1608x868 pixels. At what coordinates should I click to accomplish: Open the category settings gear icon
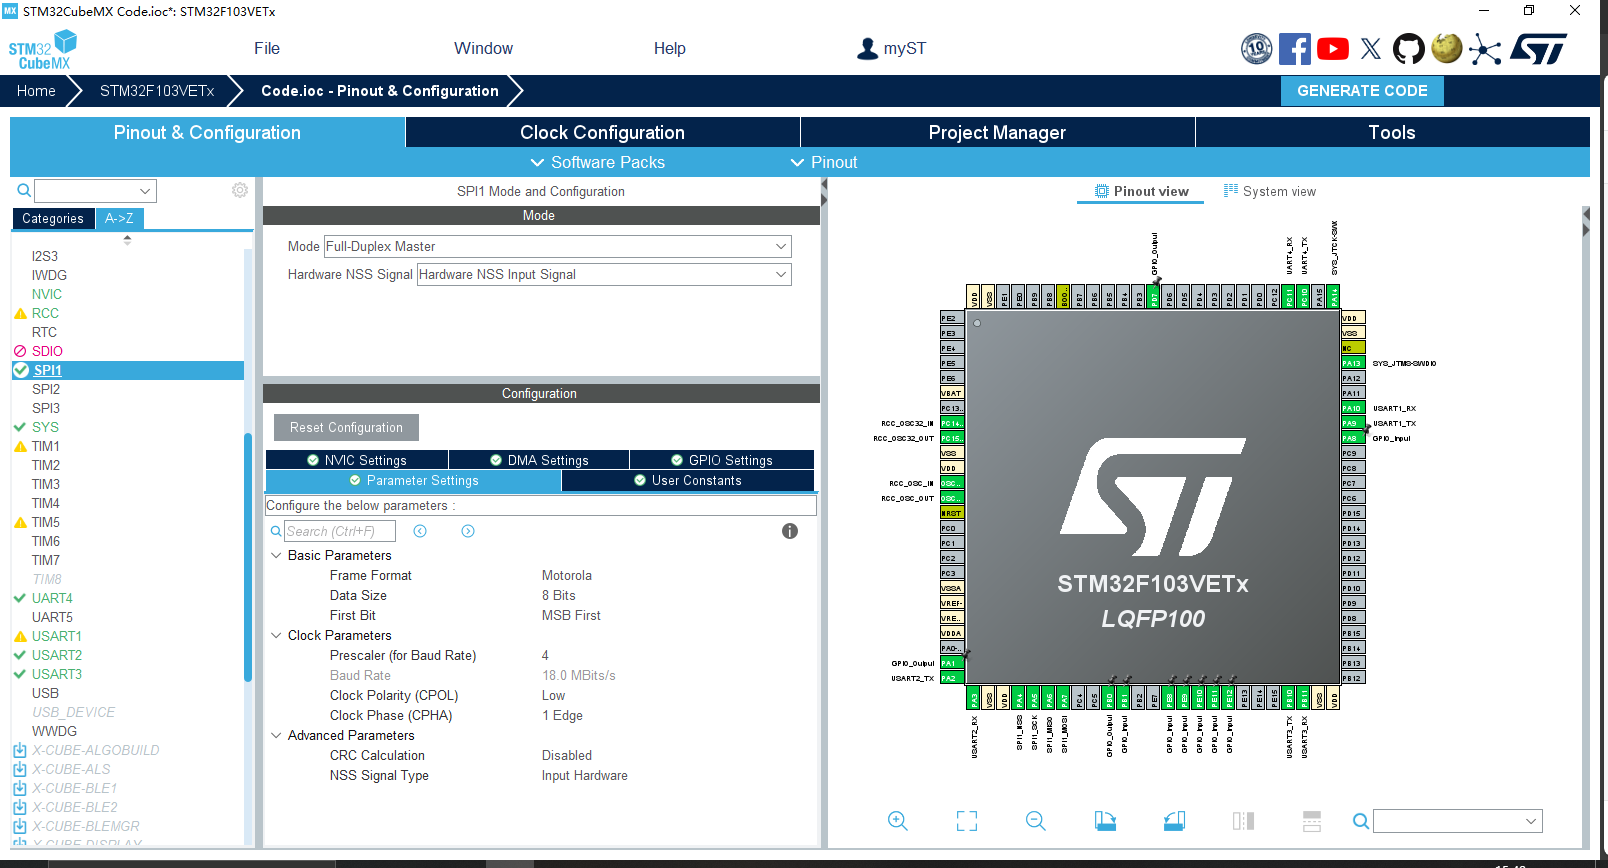(x=240, y=190)
